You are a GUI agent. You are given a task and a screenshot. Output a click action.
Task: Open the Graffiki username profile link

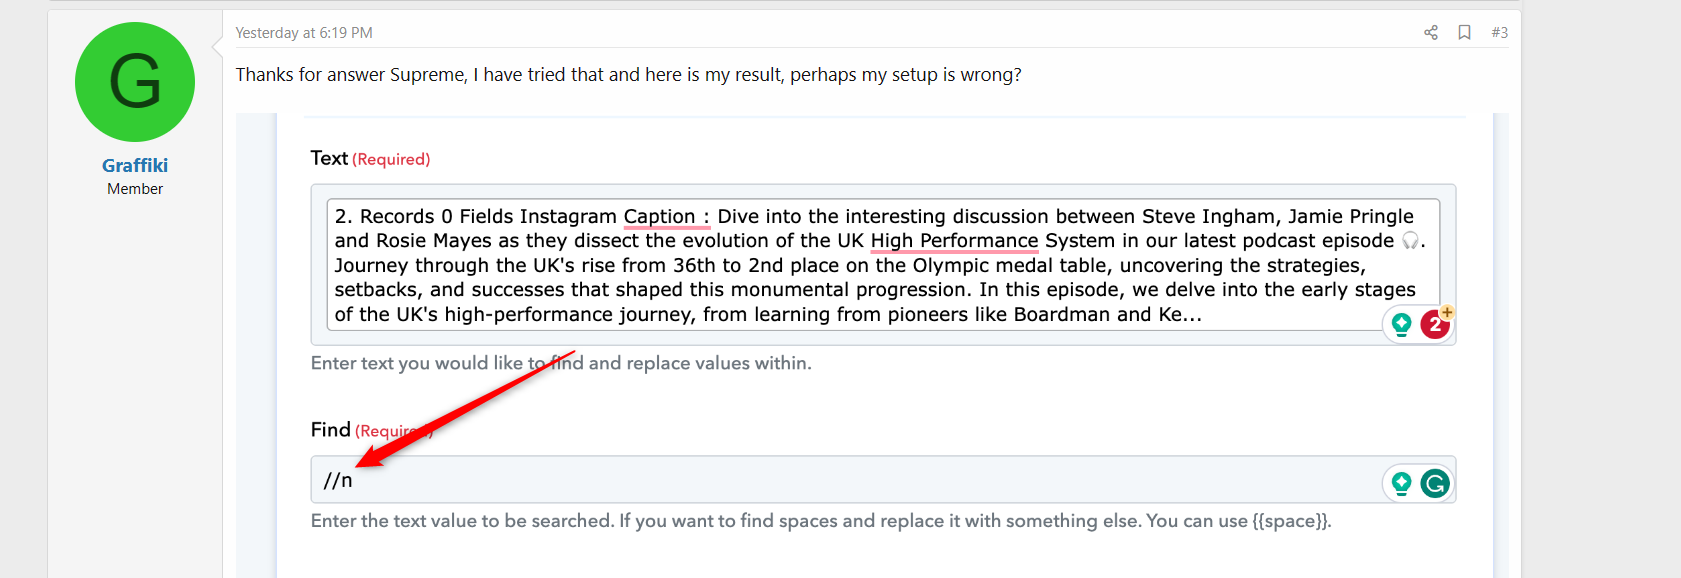click(x=135, y=166)
